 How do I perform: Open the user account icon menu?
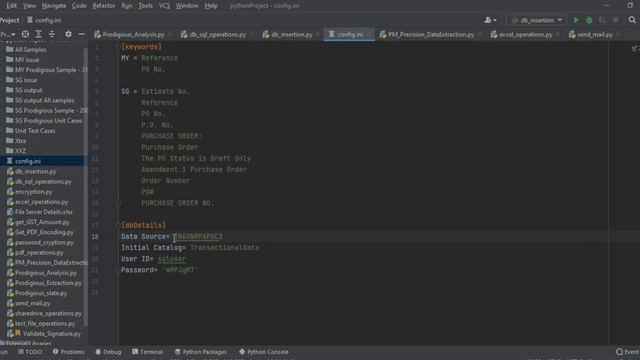click(490, 20)
